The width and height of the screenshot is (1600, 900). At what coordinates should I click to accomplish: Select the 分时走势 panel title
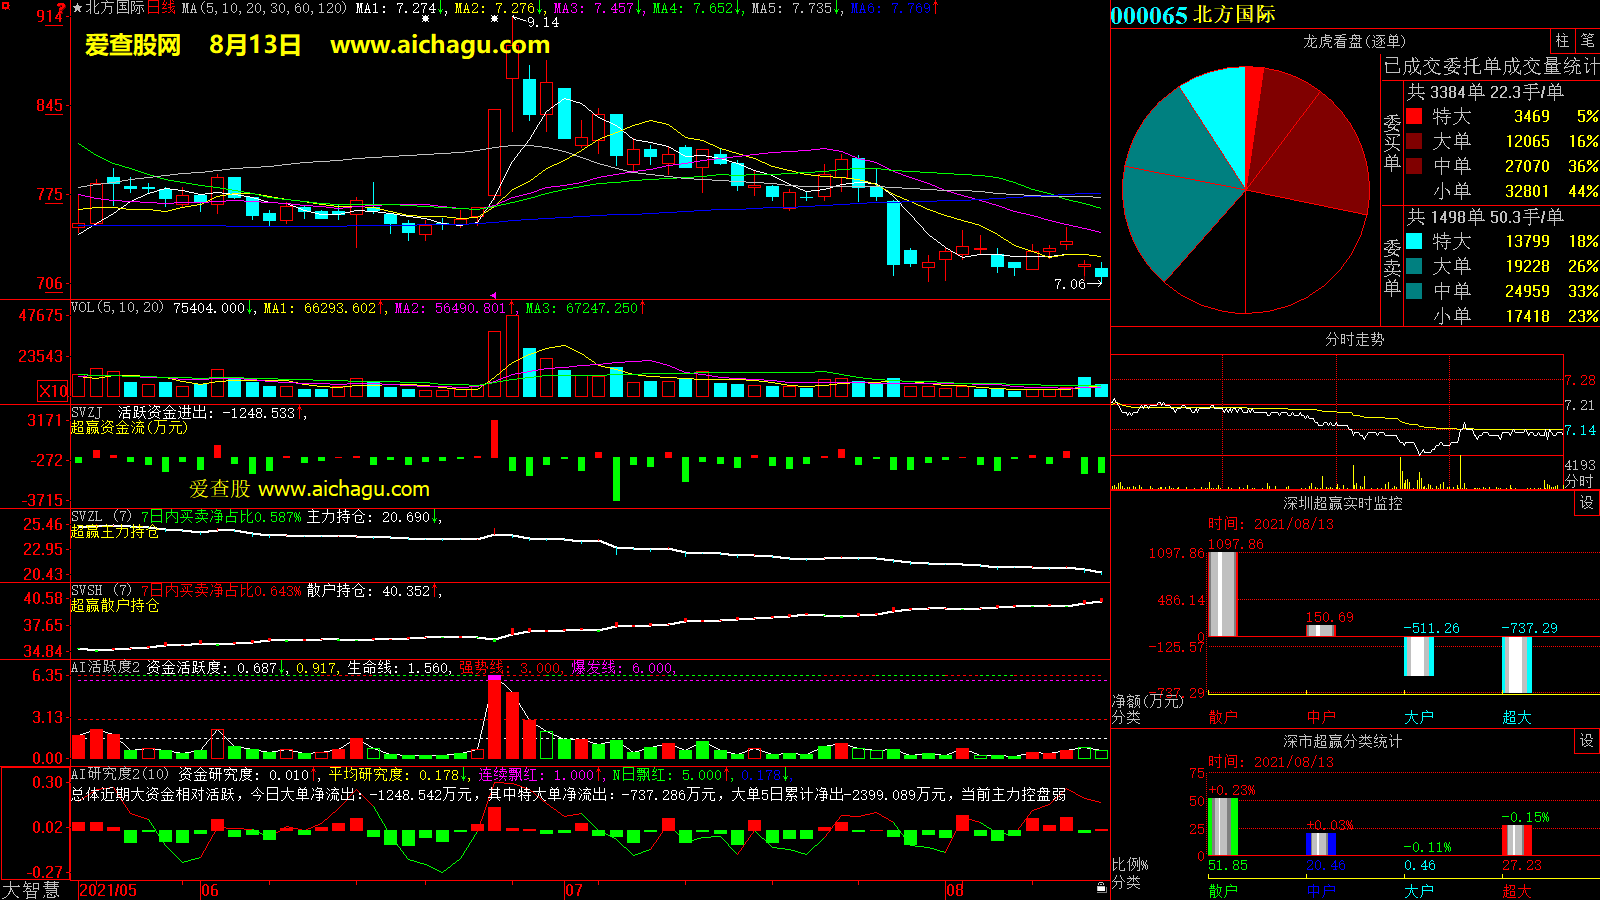[x=1354, y=340]
